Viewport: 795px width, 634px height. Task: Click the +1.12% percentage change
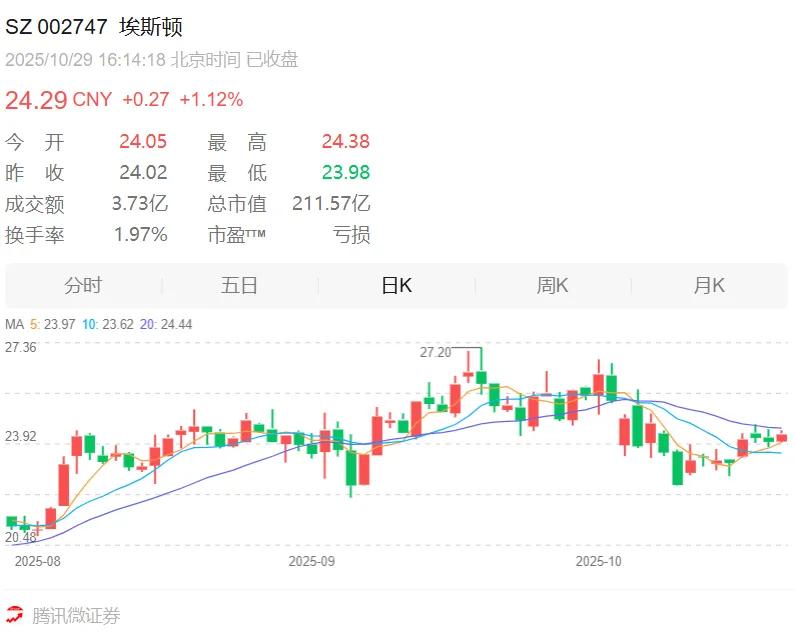[x=211, y=99]
